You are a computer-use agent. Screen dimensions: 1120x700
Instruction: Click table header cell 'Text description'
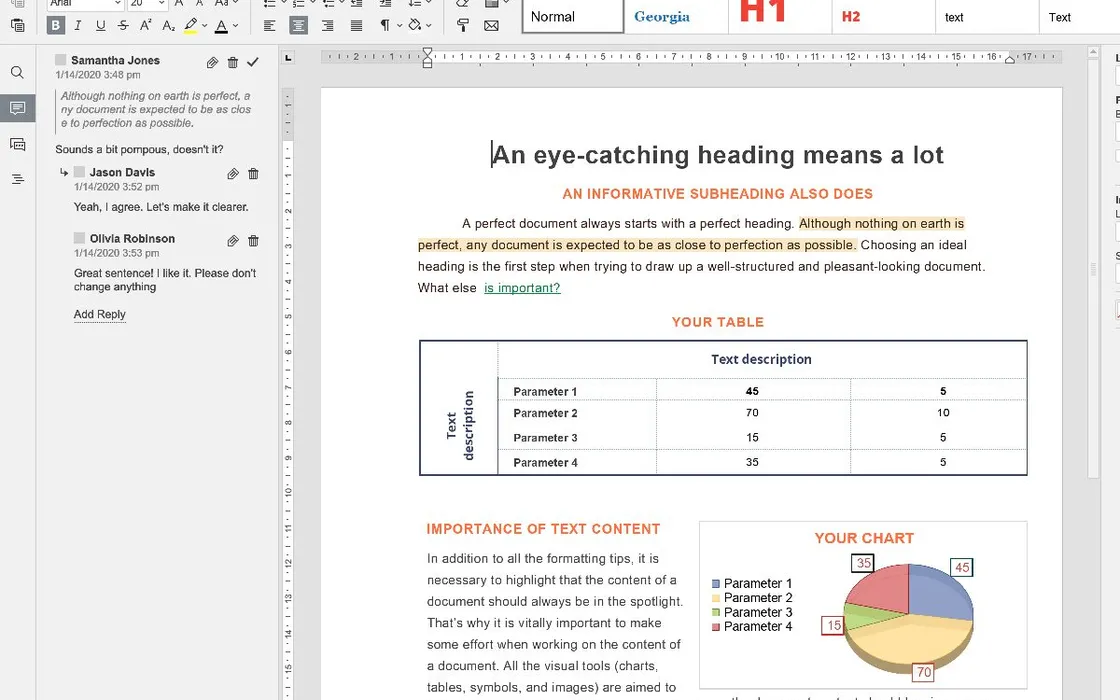[761, 359]
